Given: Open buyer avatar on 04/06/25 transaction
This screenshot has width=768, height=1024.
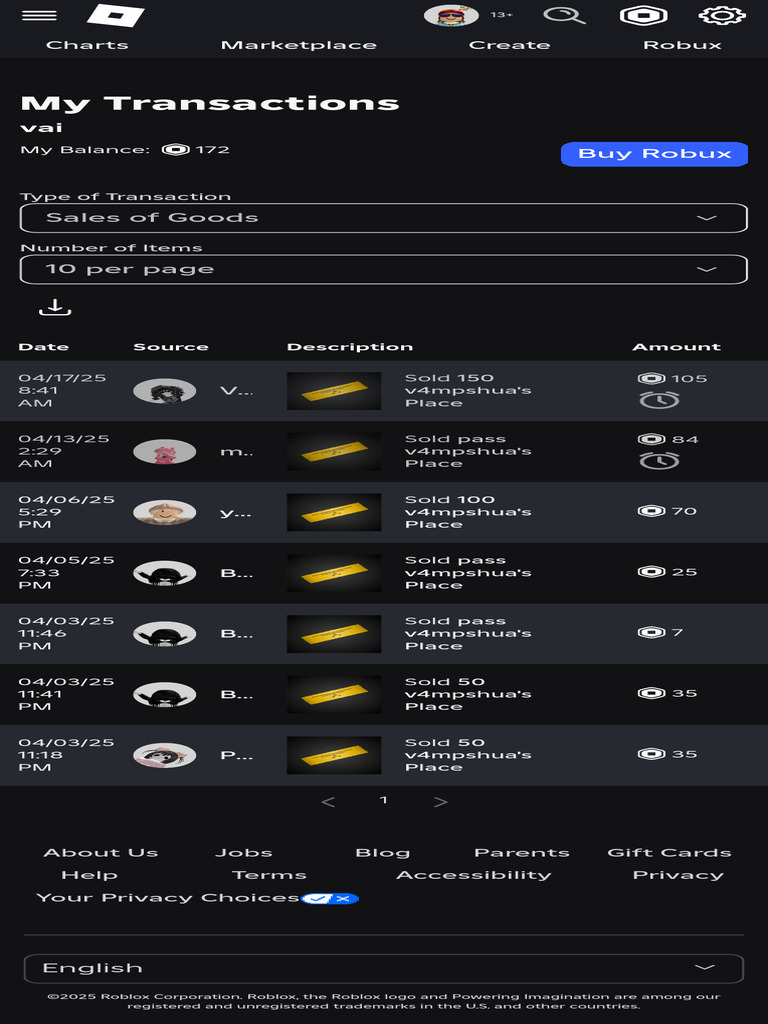Looking at the screenshot, I should 165,513.
